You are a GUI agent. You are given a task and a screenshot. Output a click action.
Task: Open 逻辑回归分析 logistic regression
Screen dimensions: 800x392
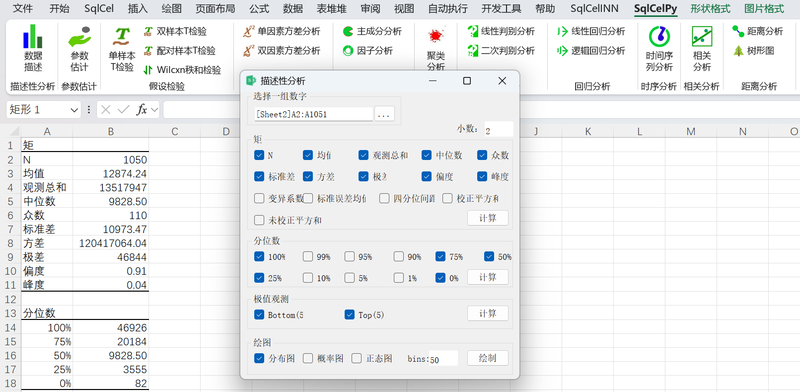point(591,51)
